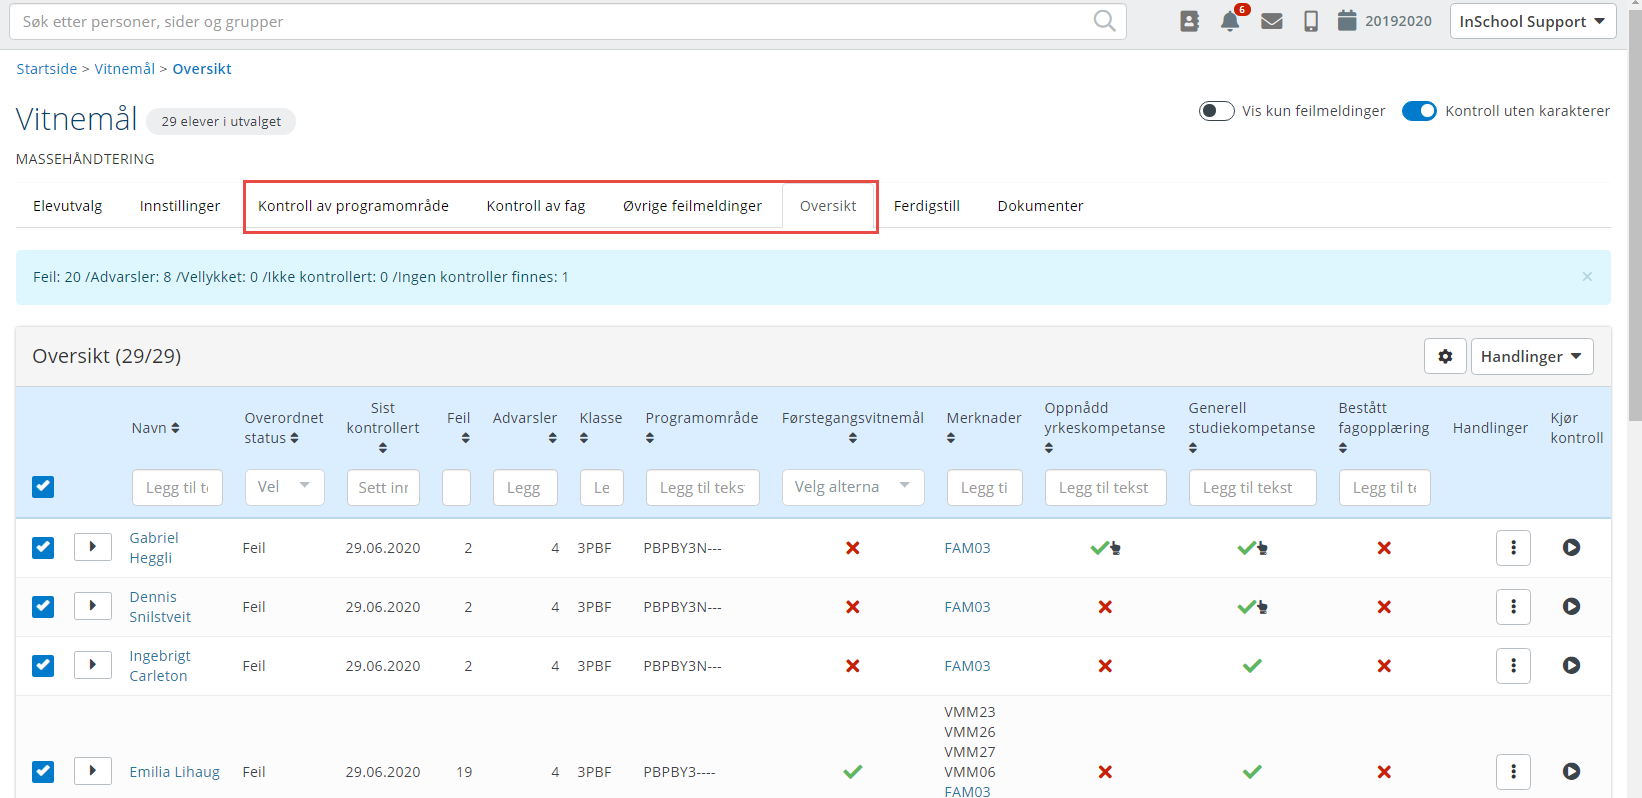Switch to Elevutvalg tab
Image resolution: width=1642 pixels, height=798 pixels.
(x=68, y=206)
